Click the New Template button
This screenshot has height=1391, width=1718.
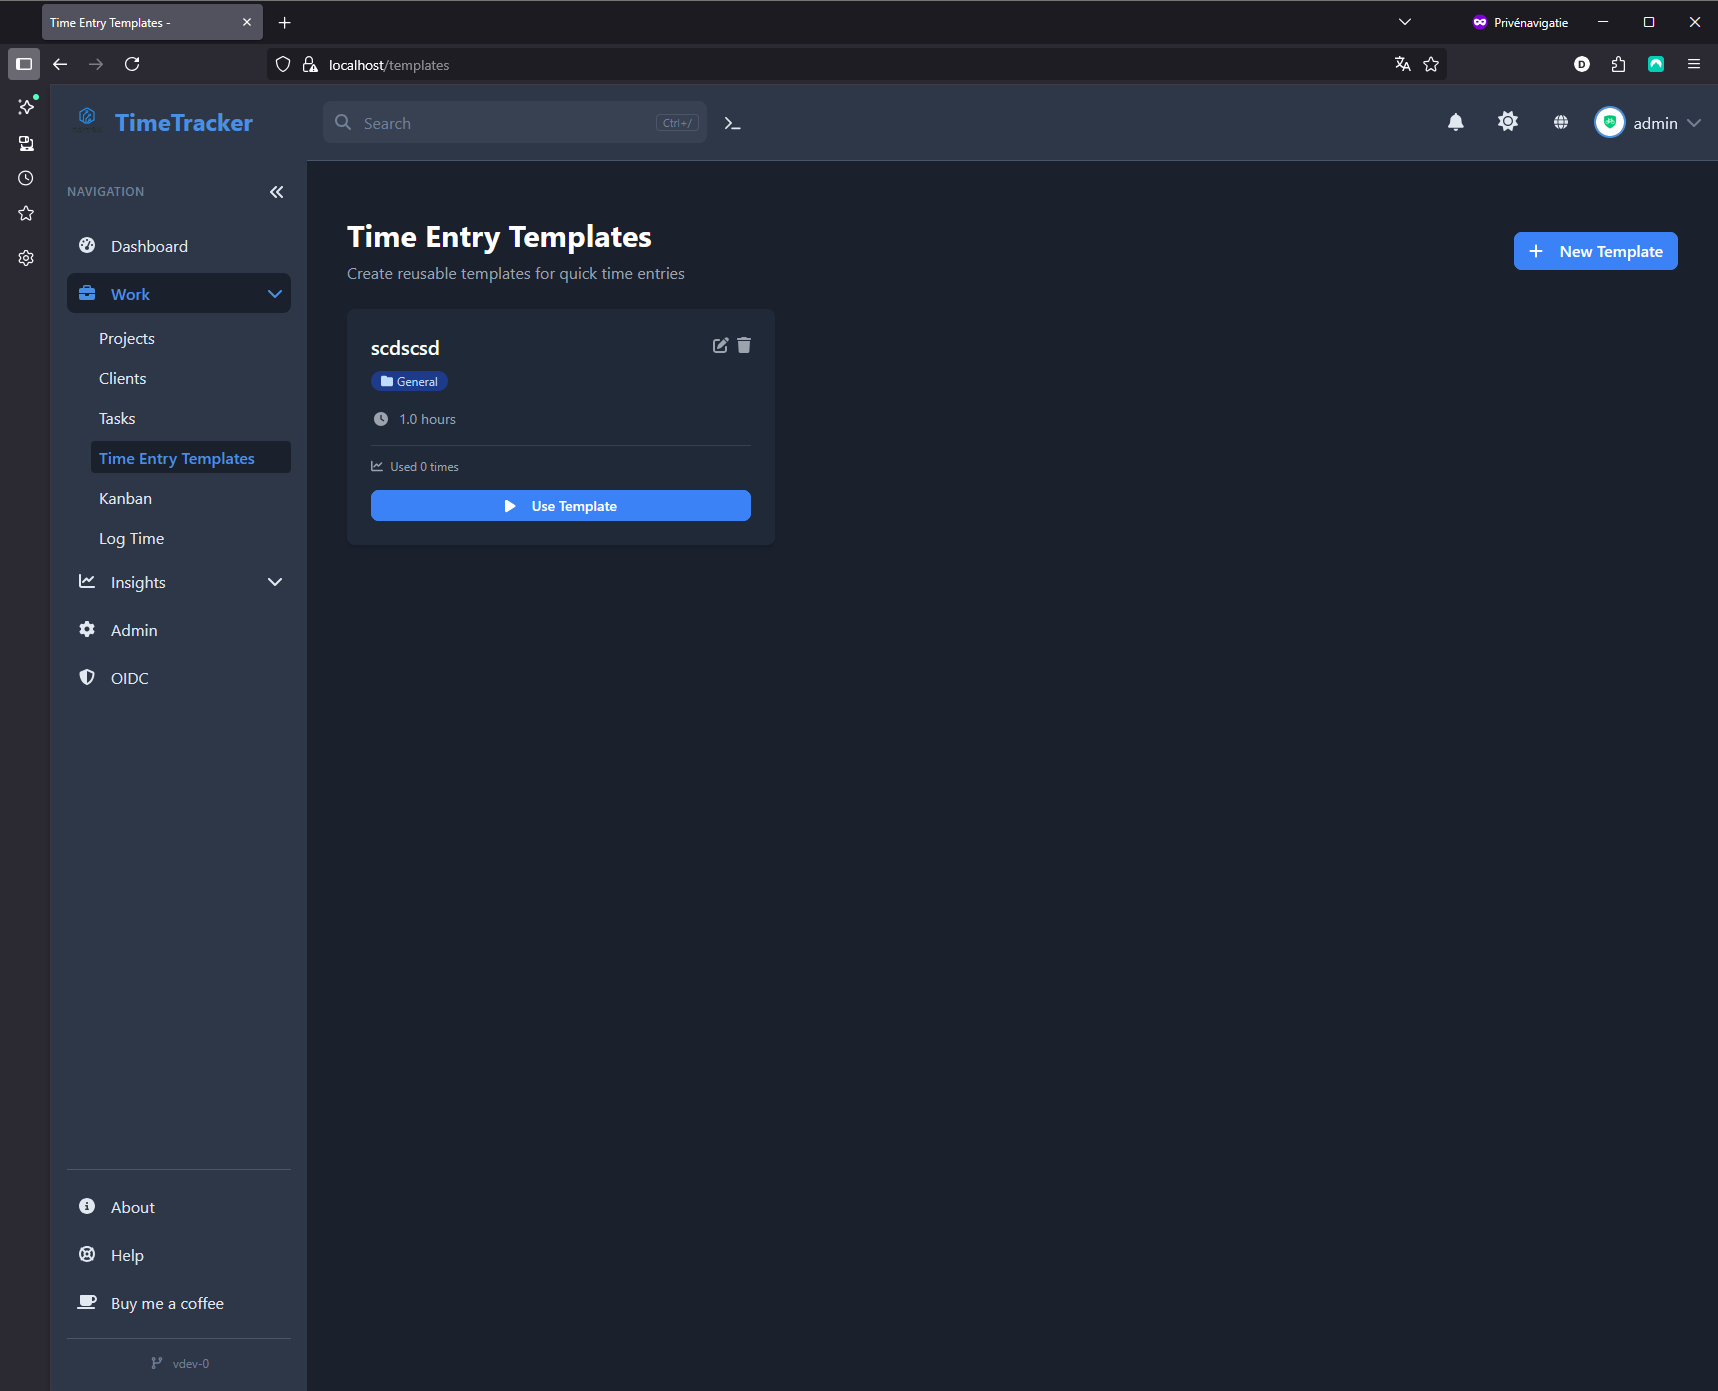[x=1596, y=251]
